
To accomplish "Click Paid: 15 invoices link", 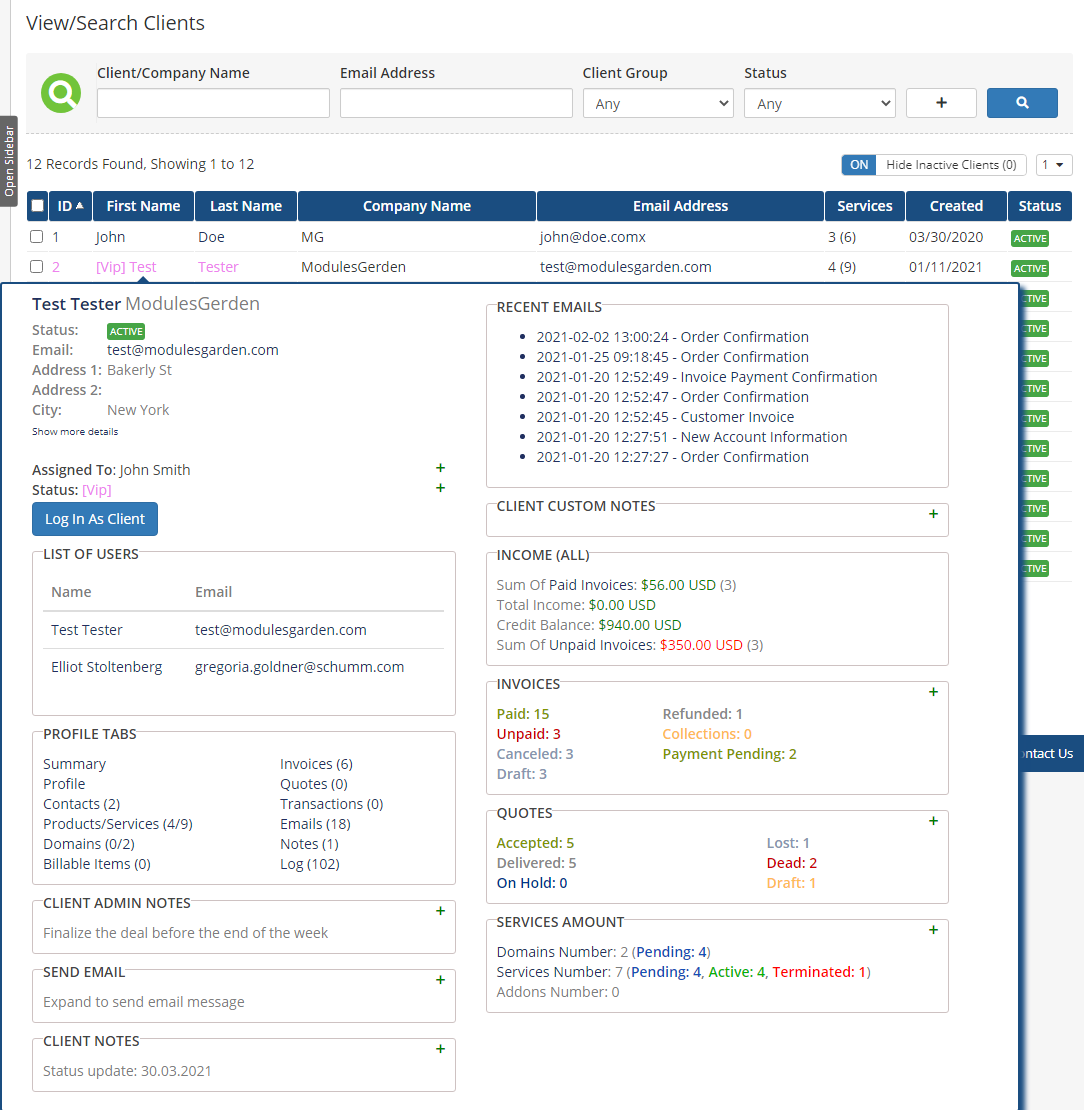I will tap(523, 714).
